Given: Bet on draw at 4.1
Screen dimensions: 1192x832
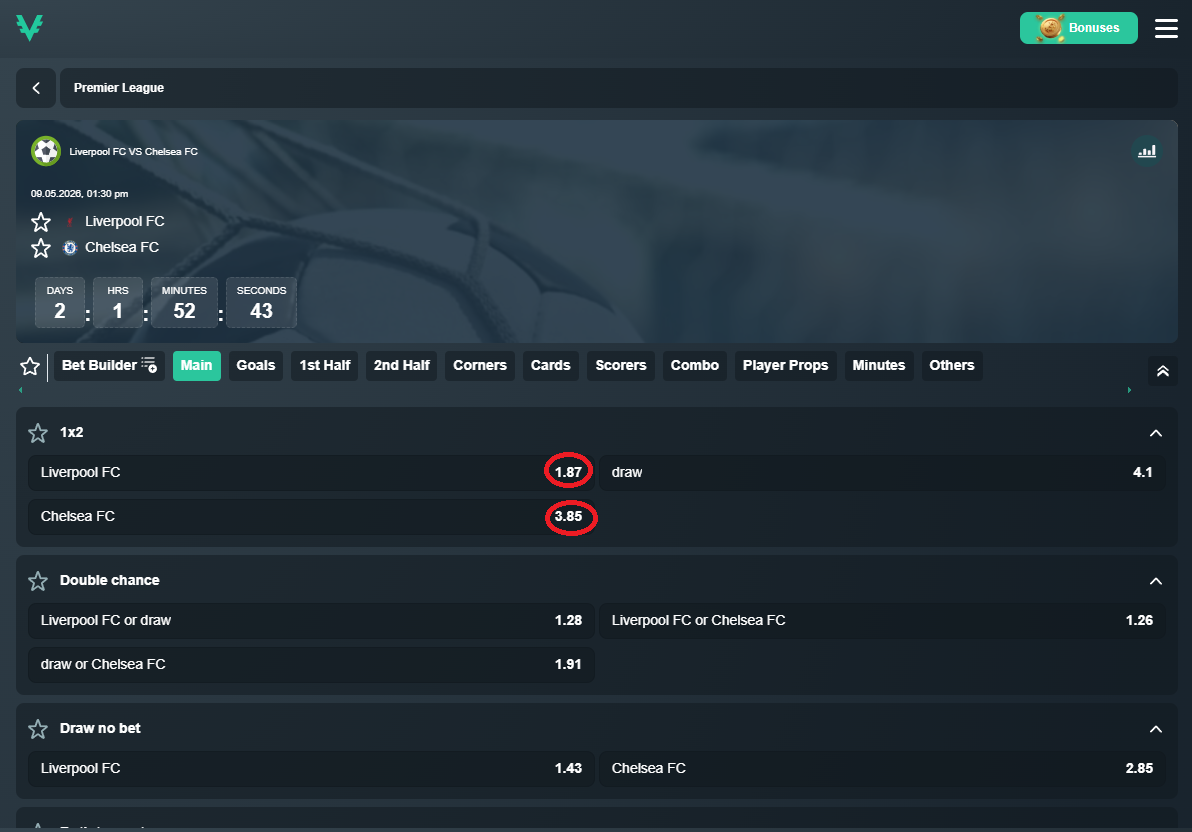Looking at the screenshot, I should (882, 472).
